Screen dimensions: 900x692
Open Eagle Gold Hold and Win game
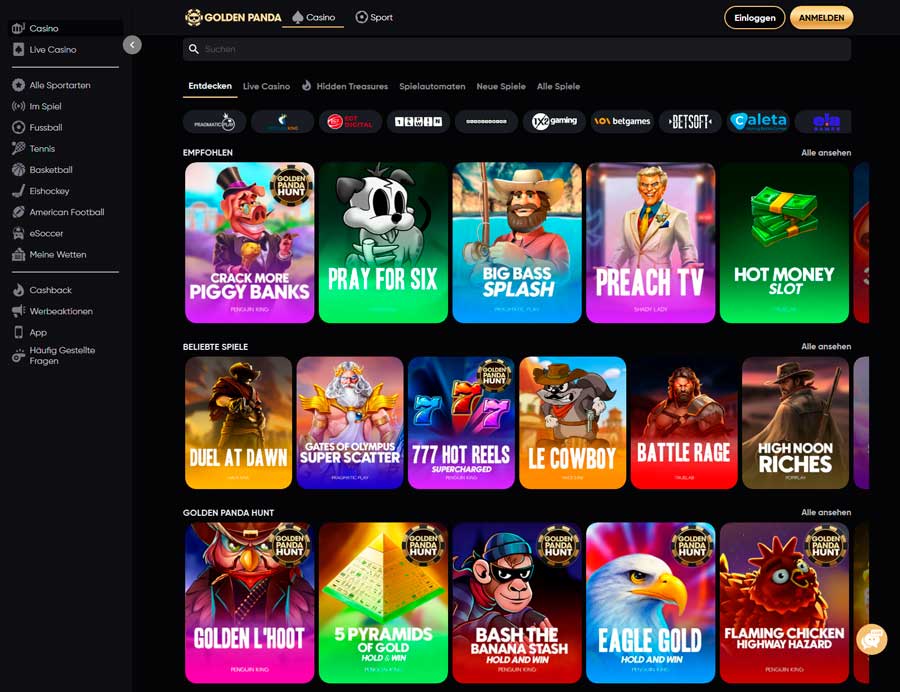point(651,602)
